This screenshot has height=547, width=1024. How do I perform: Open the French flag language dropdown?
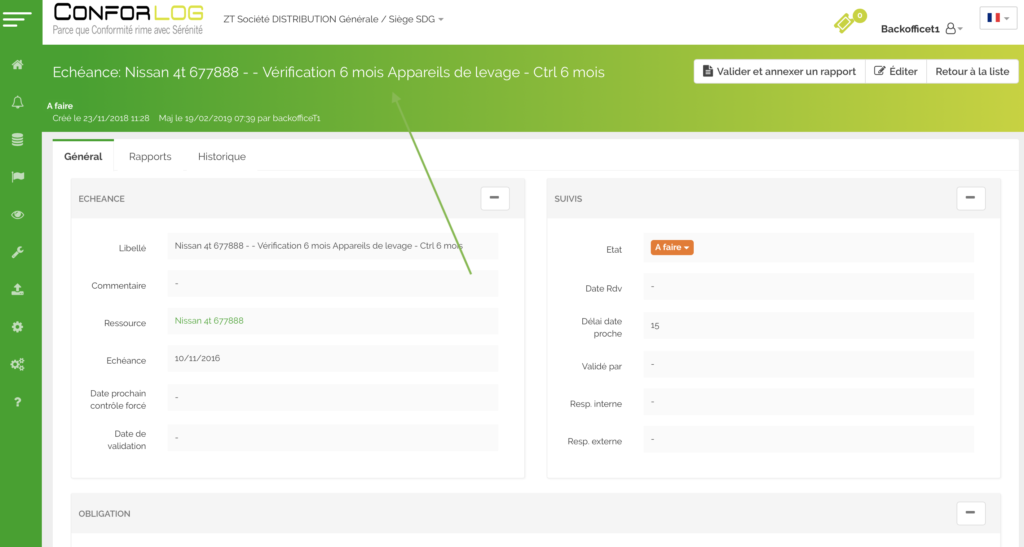[997, 18]
